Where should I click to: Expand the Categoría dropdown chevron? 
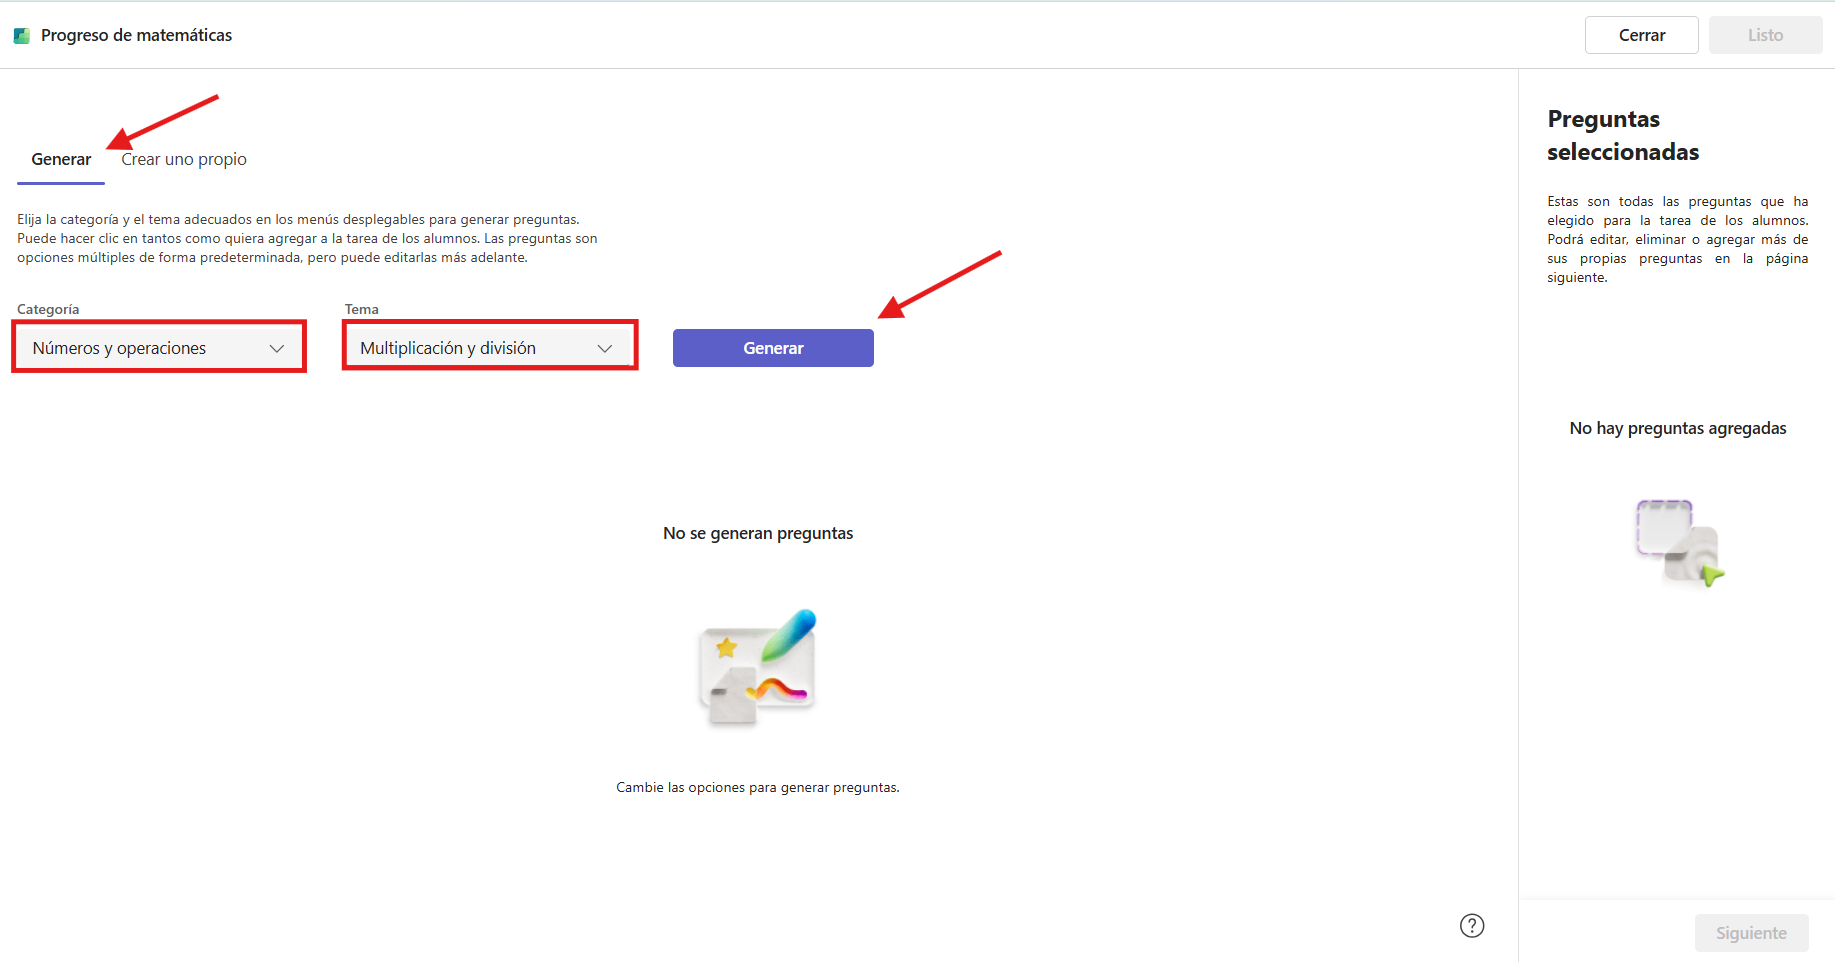pyautogui.click(x=277, y=348)
